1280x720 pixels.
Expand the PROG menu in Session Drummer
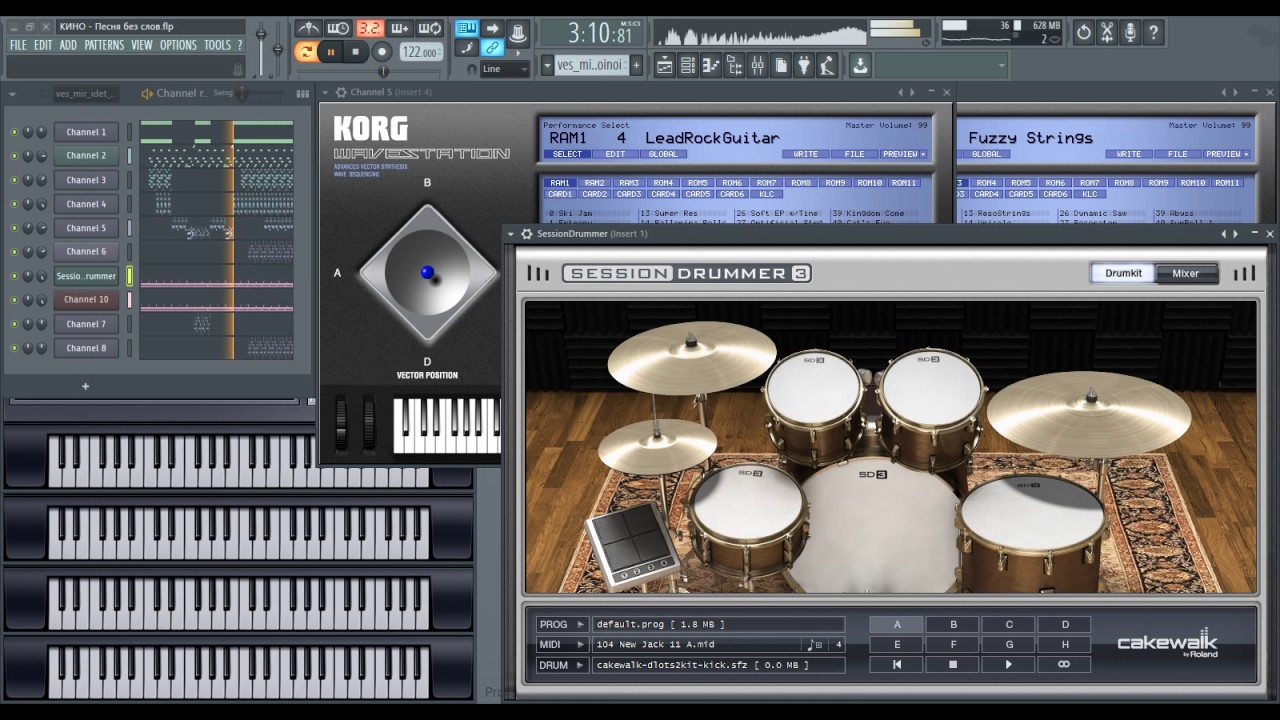point(562,625)
